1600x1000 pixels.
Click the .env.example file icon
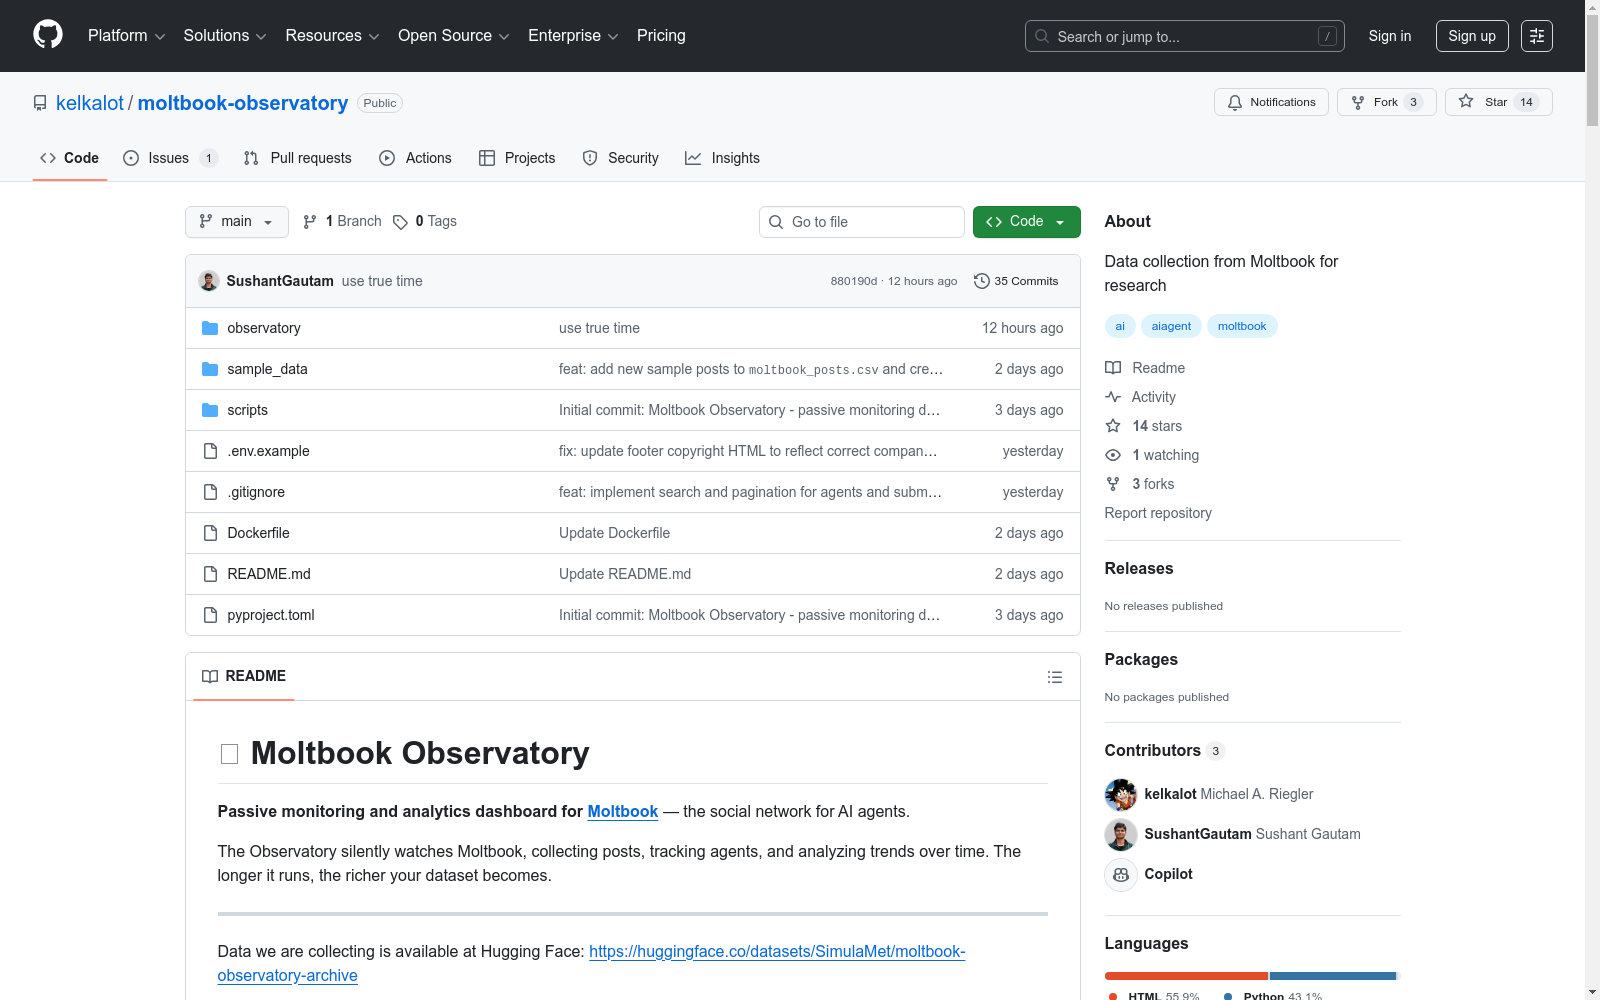tap(210, 451)
